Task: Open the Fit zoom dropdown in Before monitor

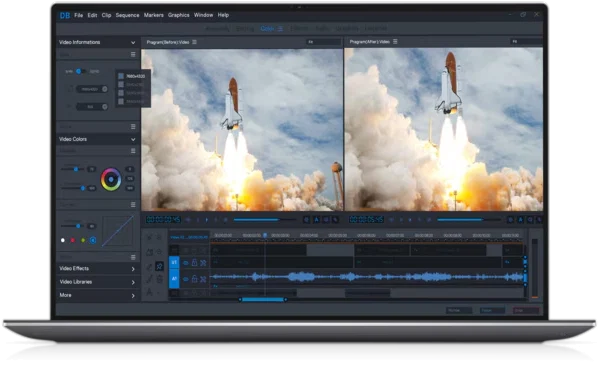Action: click(x=323, y=42)
